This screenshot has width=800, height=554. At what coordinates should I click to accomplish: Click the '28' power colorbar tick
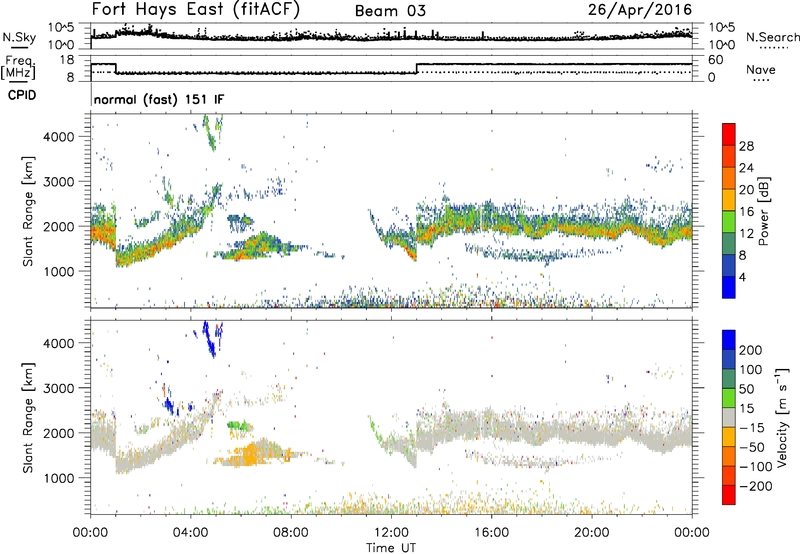pos(746,146)
